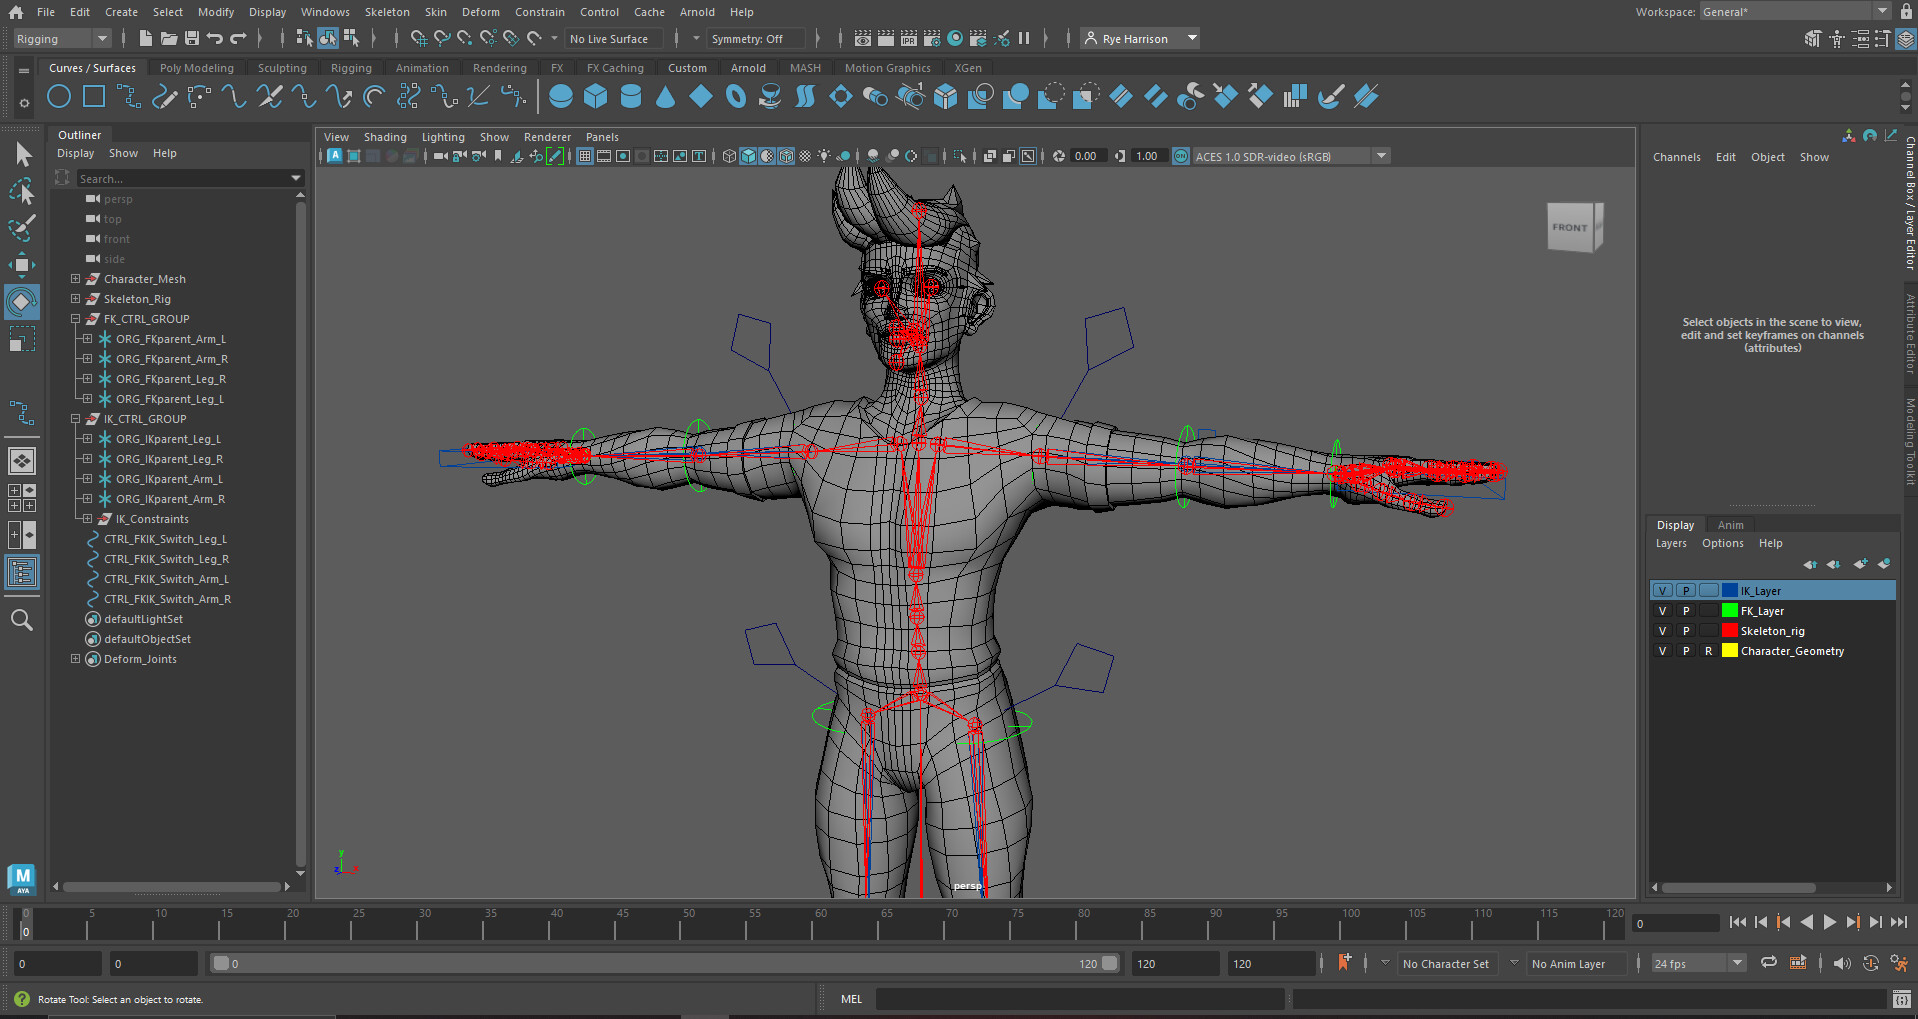This screenshot has height=1019, width=1918.
Task: Toggle the viewport grid display icon
Action: (x=584, y=156)
